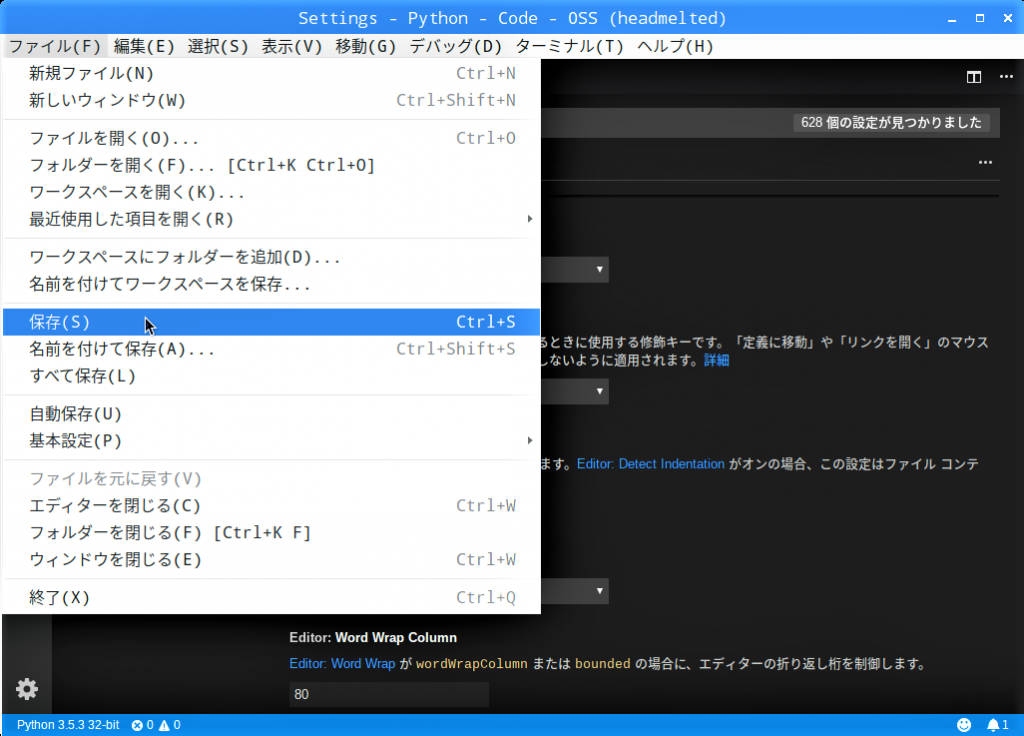
Task: Open the ターミナル(T) menu
Action: [x=569, y=46]
